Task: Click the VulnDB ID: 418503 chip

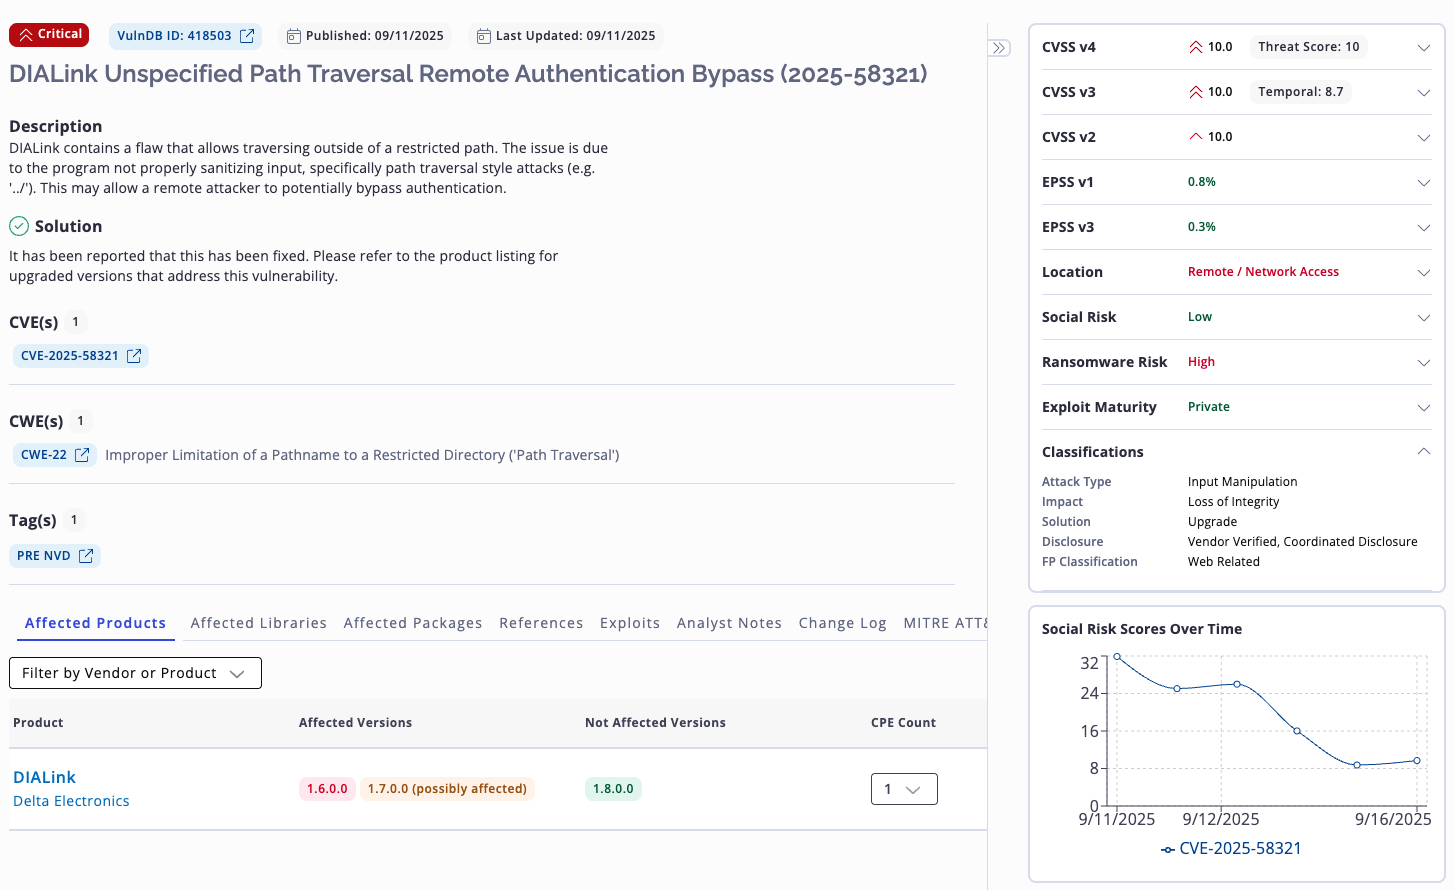Action: [x=185, y=36]
